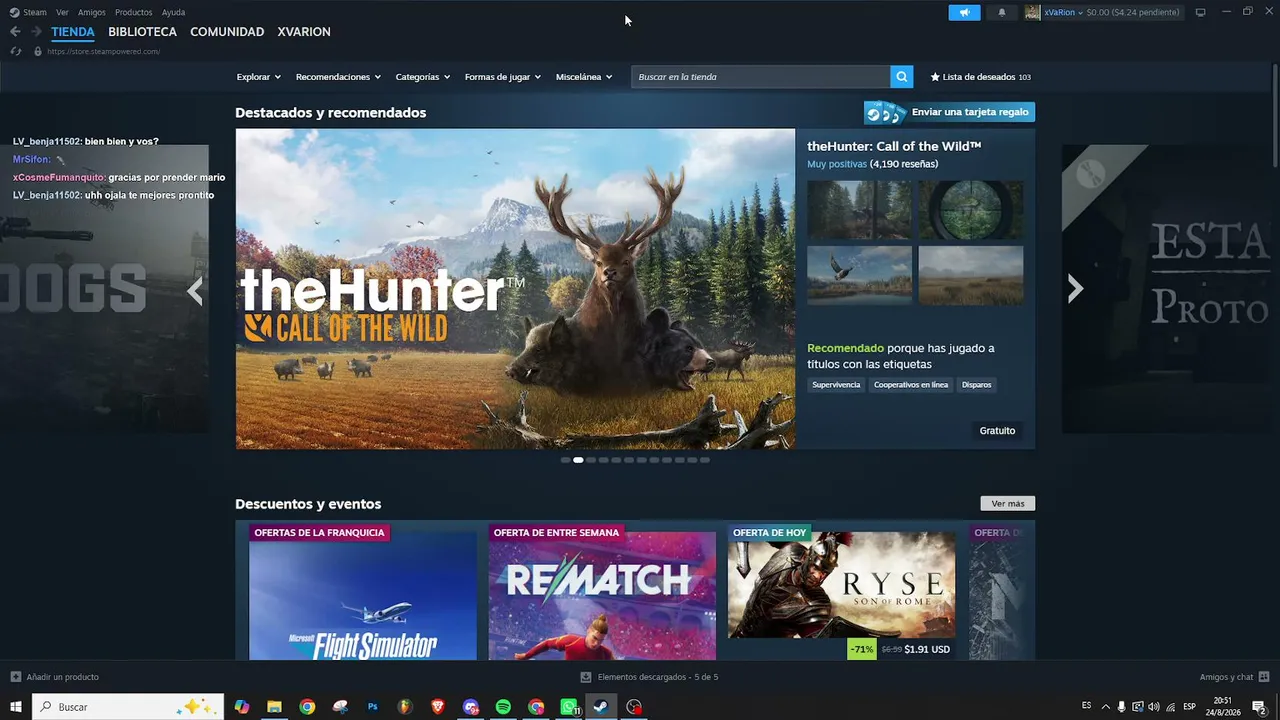Show the previous featured game arrow
Screen dimensions: 1280x720
[195, 291]
